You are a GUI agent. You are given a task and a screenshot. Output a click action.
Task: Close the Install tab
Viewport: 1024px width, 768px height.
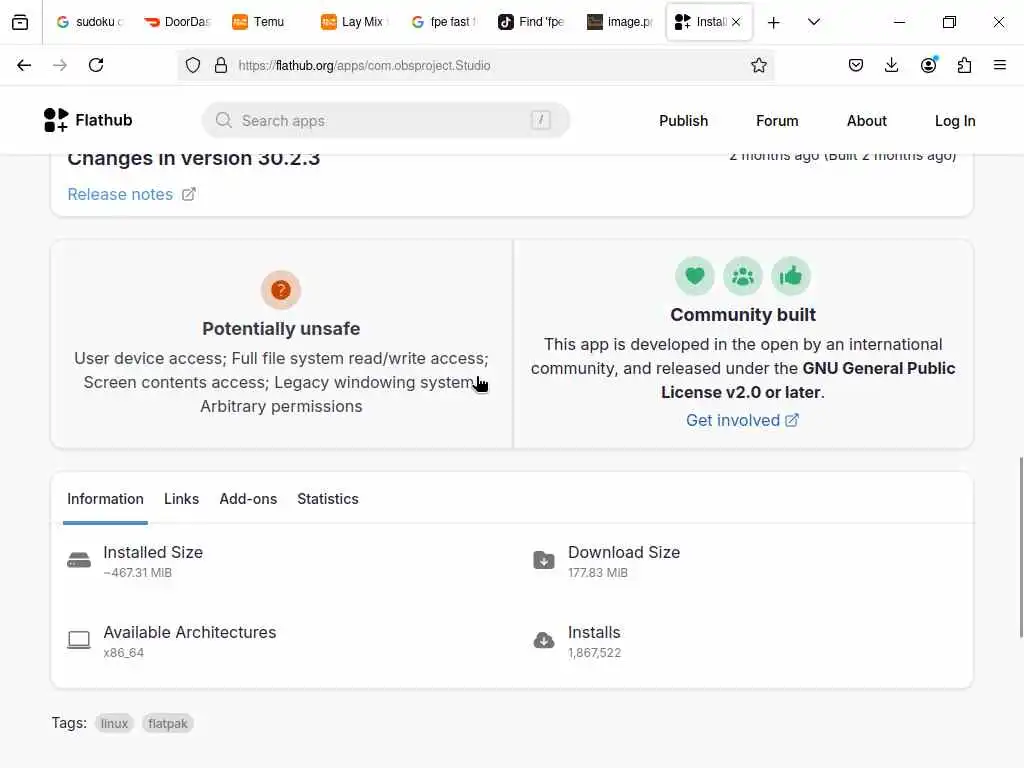pyautogui.click(x=736, y=22)
